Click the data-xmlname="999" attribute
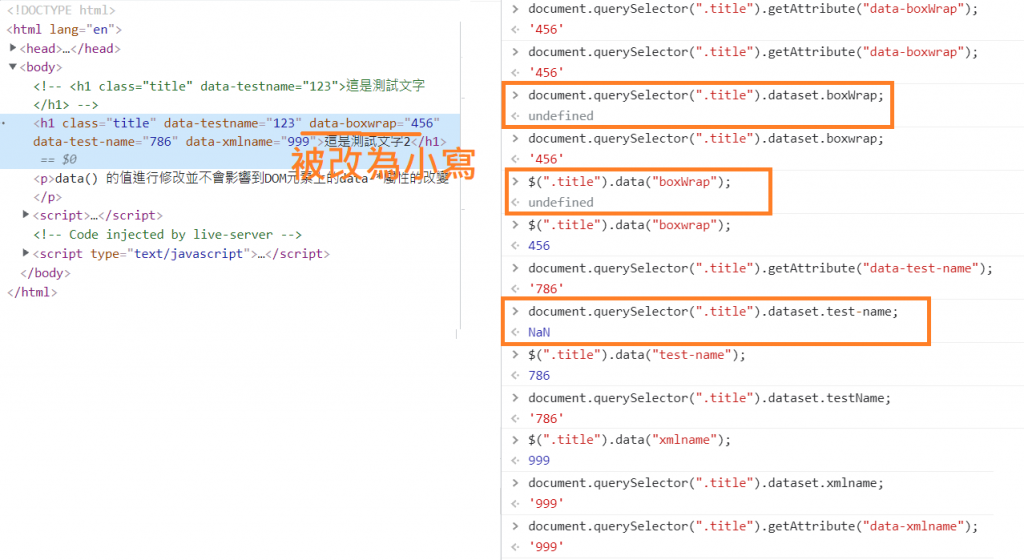The height and width of the screenshot is (560, 1024). (251, 141)
